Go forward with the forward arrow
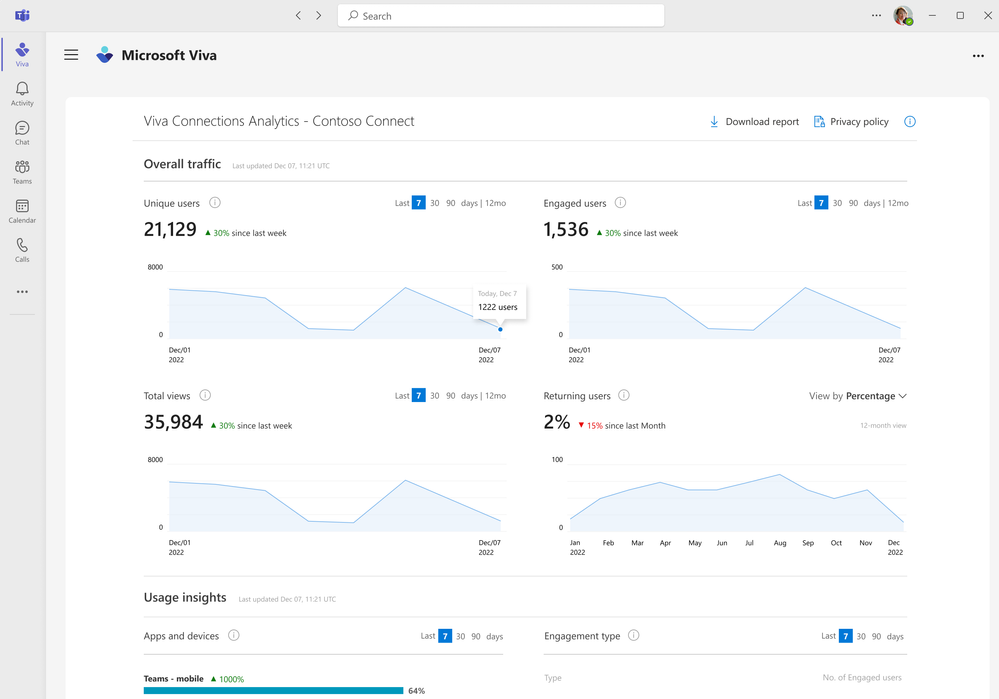Image resolution: width=999 pixels, height=699 pixels. point(319,15)
